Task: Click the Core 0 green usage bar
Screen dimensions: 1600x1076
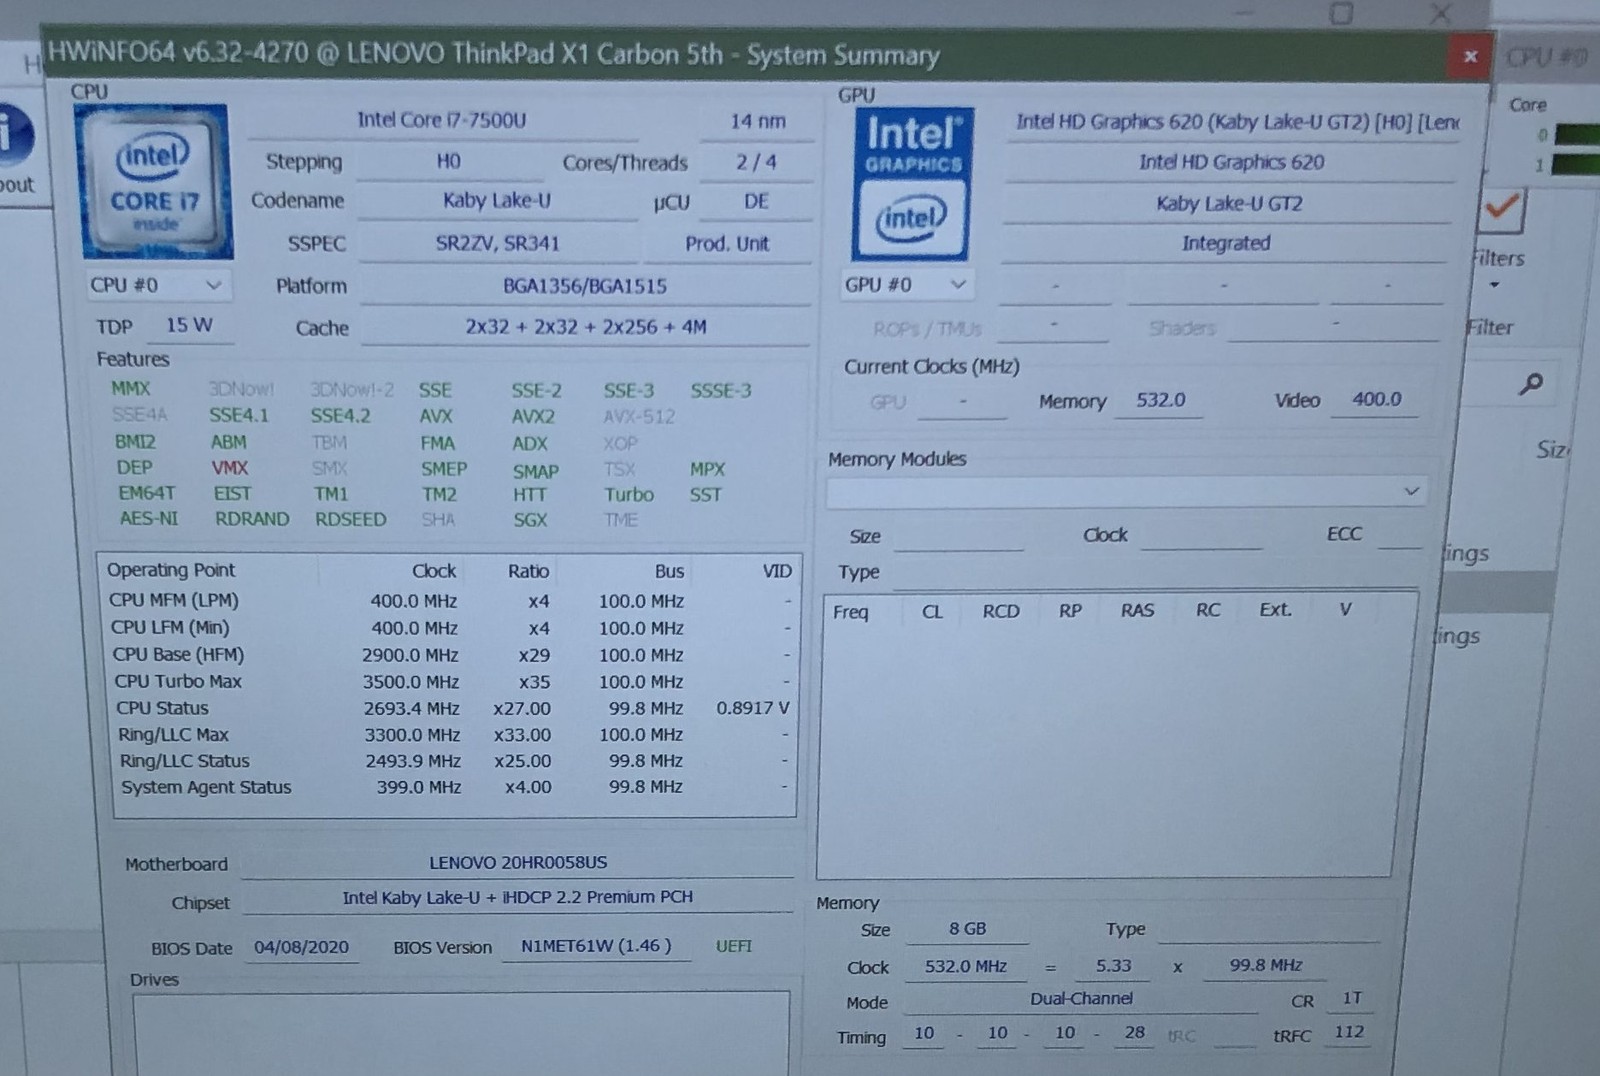Action: [1576, 134]
